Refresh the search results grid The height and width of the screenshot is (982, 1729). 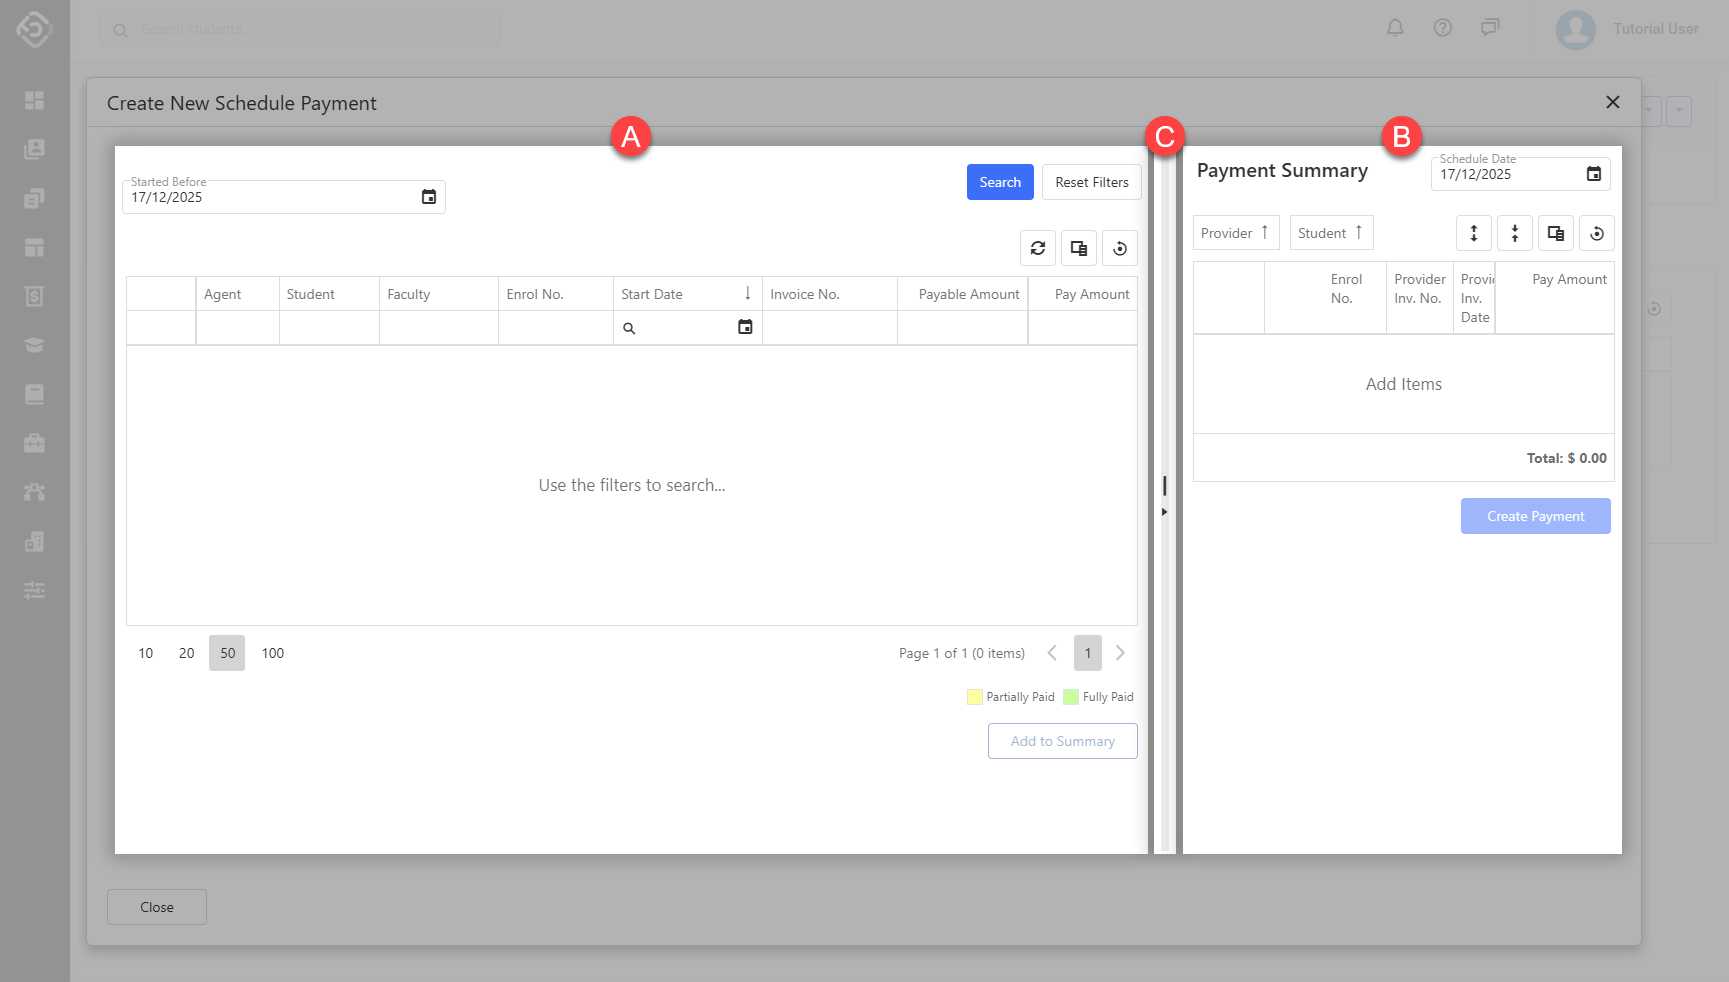click(1037, 248)
